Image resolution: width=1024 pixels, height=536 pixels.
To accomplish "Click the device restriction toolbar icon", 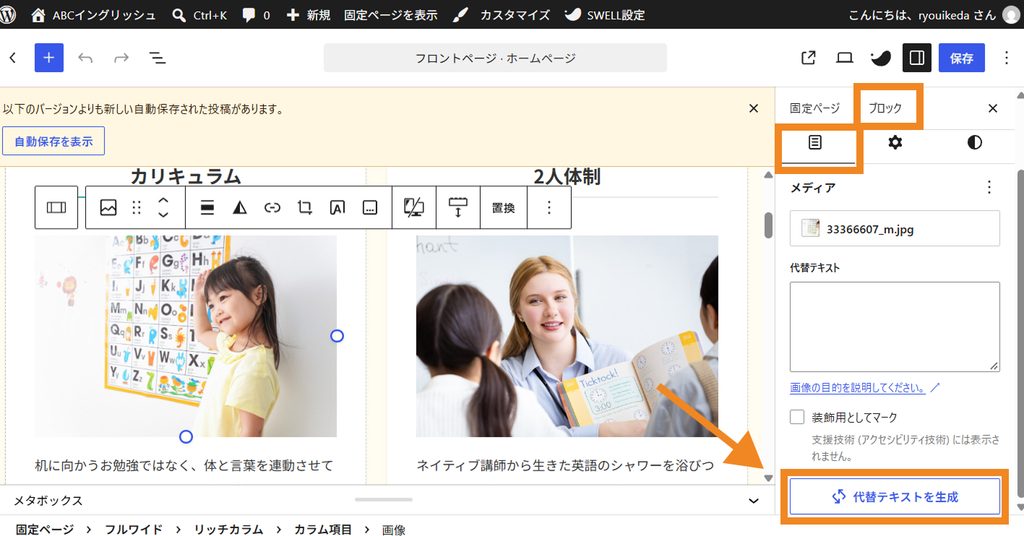I will point(414,208).
